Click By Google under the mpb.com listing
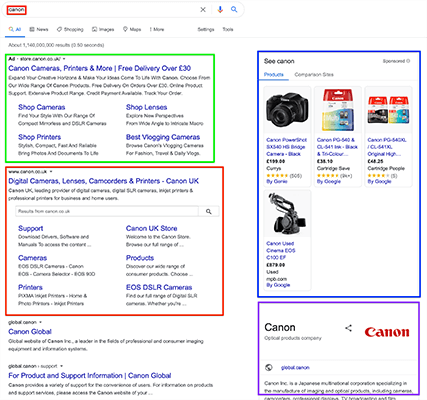The height and width of the screenshot is (400, 427). pos(278,285)
